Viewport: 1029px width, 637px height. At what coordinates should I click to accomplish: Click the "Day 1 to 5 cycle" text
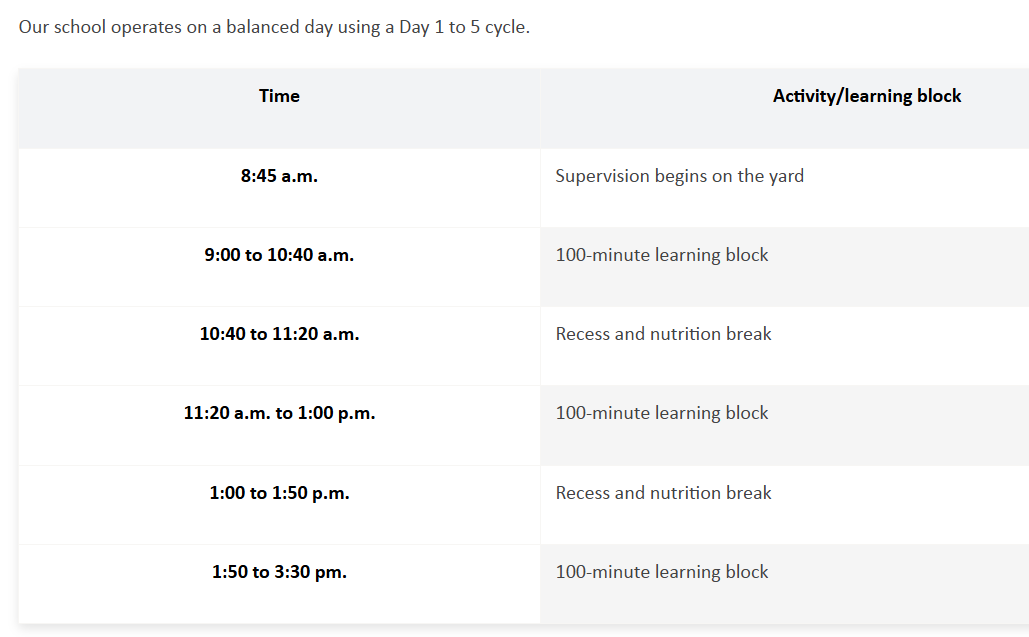(x=463, y=27)
